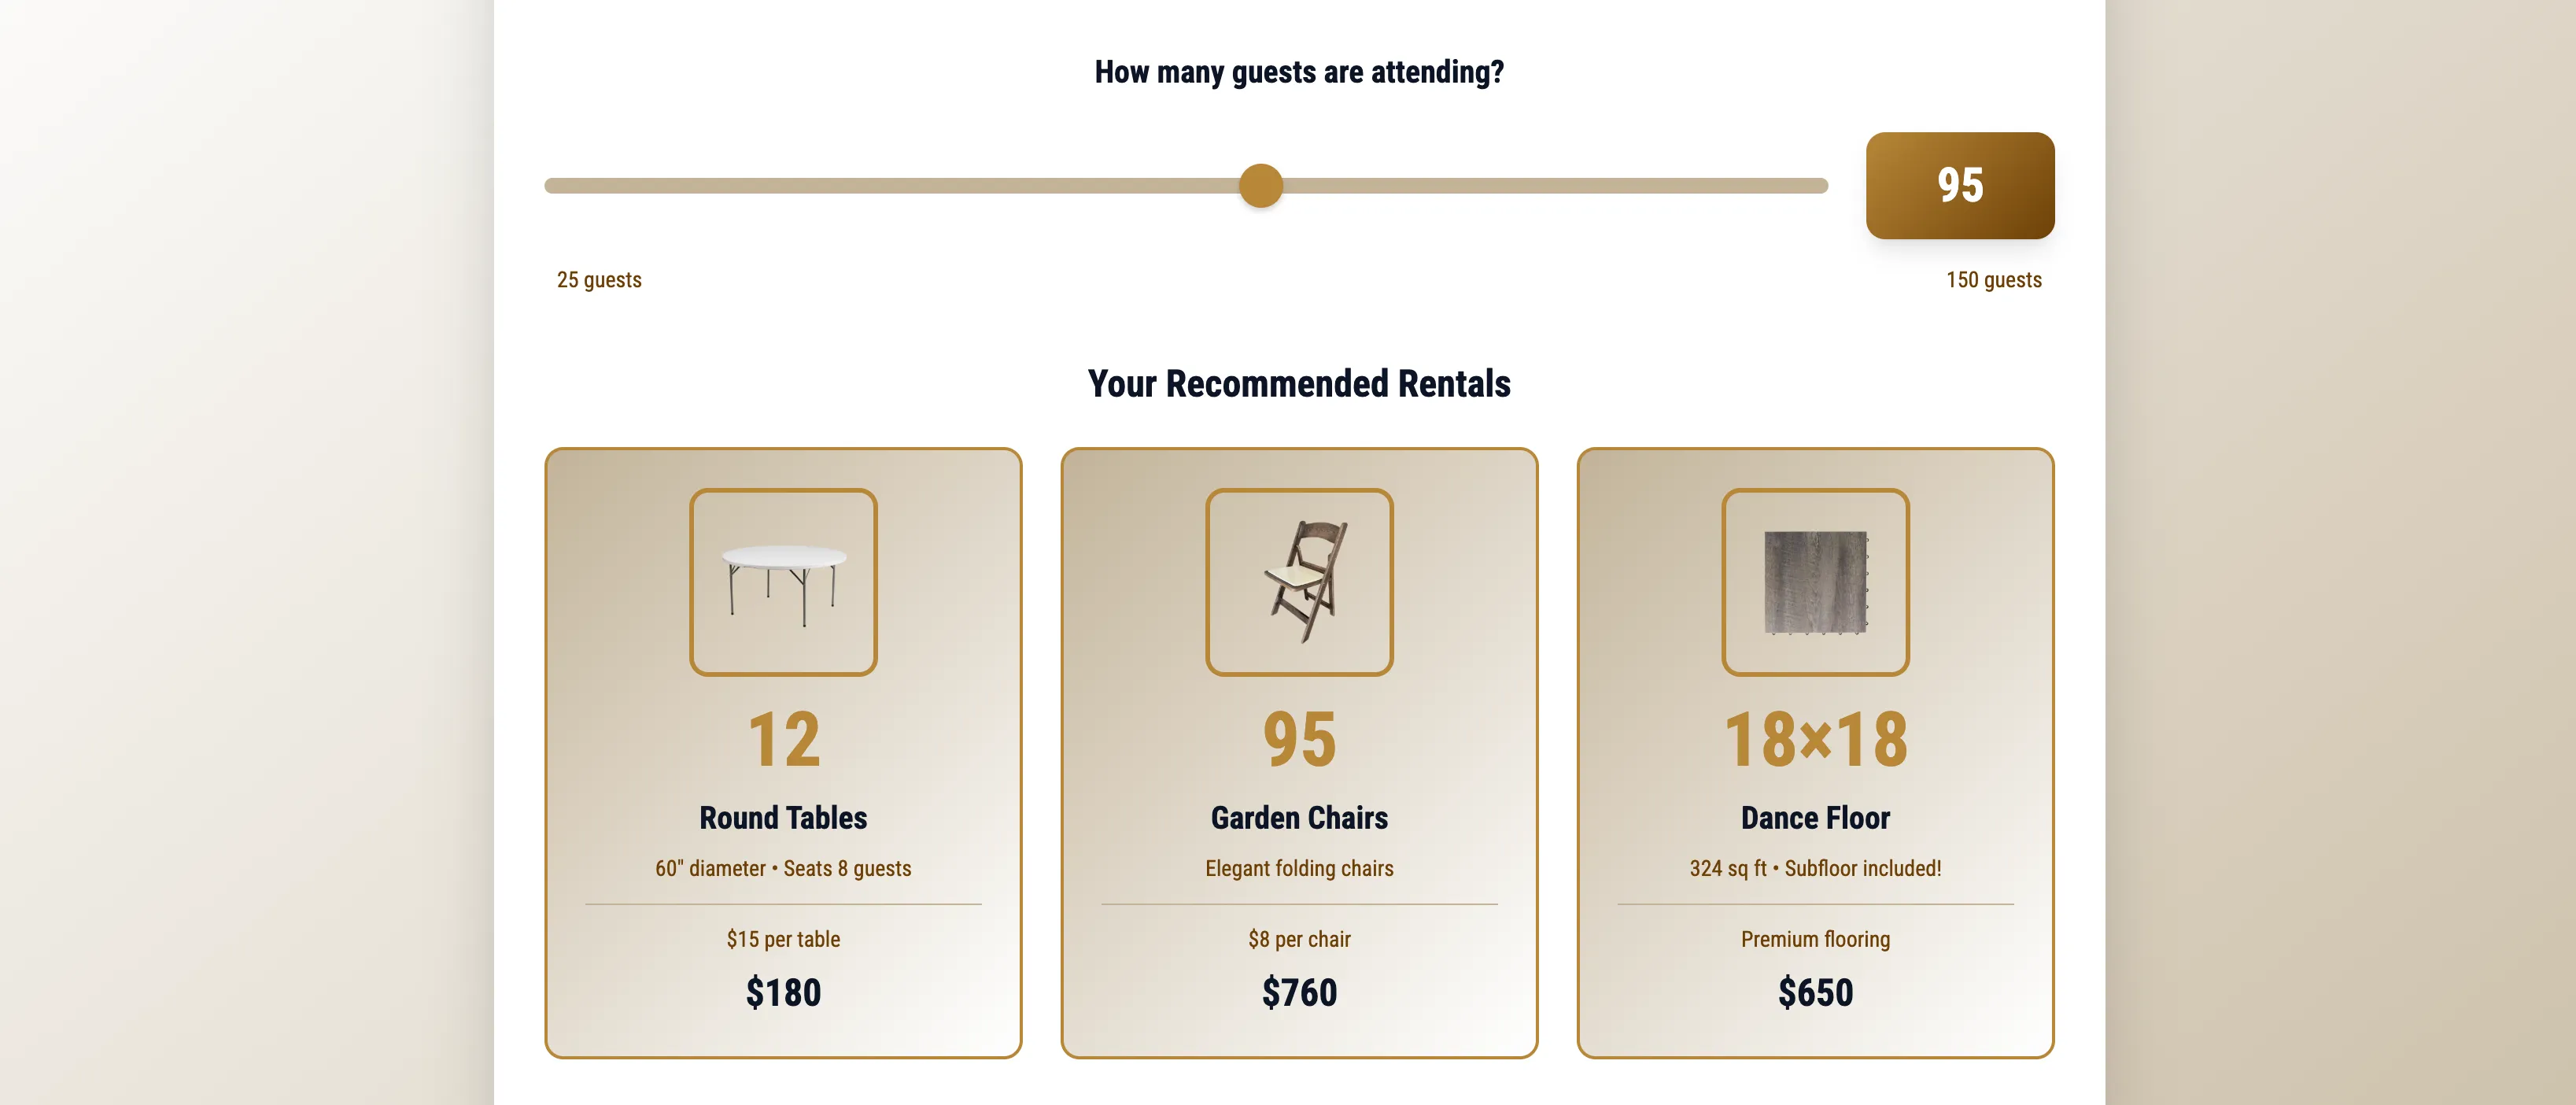Click the Round Tables card title

(x=783, y=818)
